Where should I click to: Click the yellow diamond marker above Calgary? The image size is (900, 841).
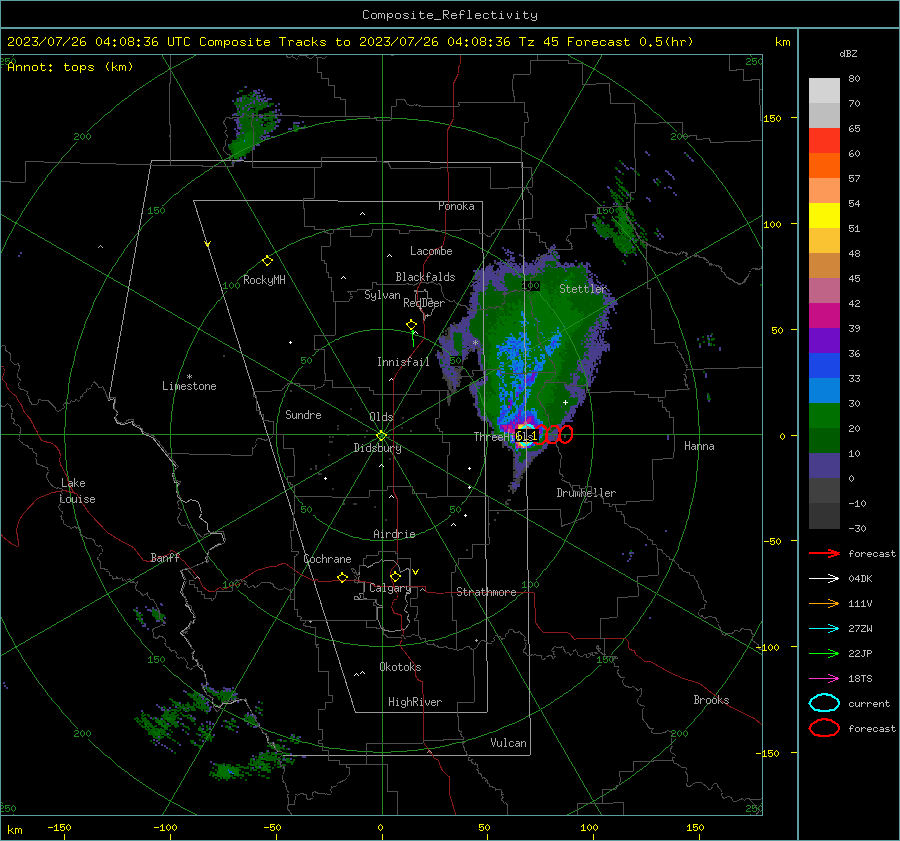coord(395,576)
